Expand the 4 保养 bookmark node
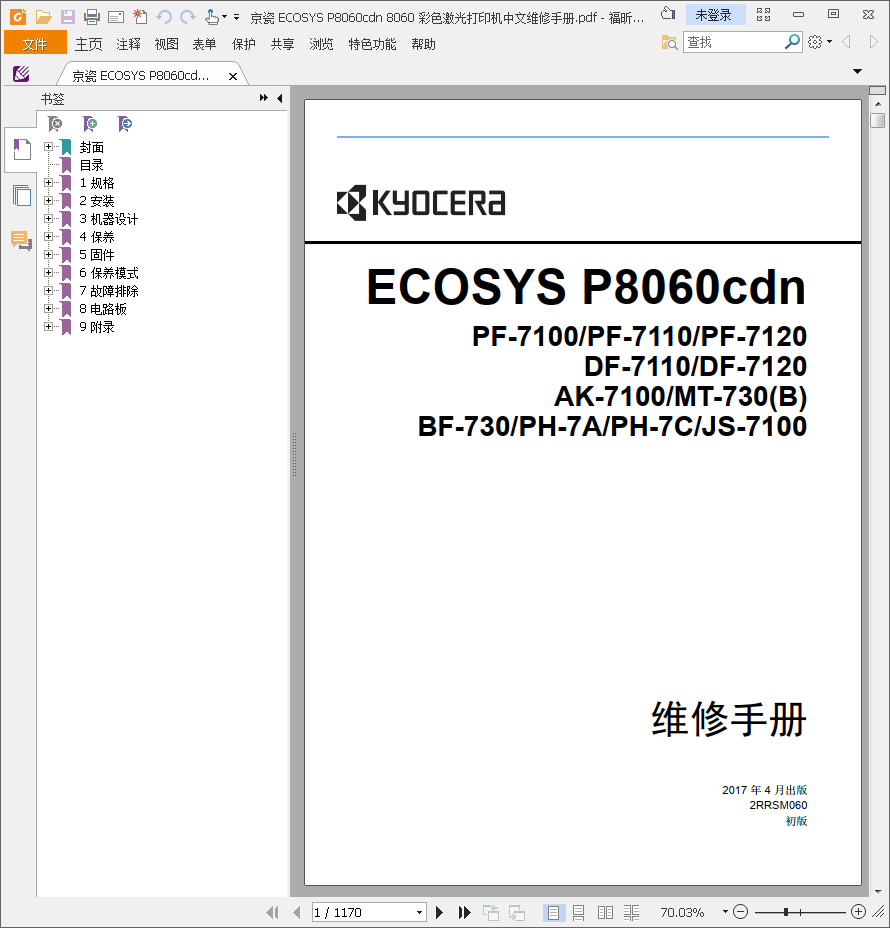890x928 pixels. (49, 237)
